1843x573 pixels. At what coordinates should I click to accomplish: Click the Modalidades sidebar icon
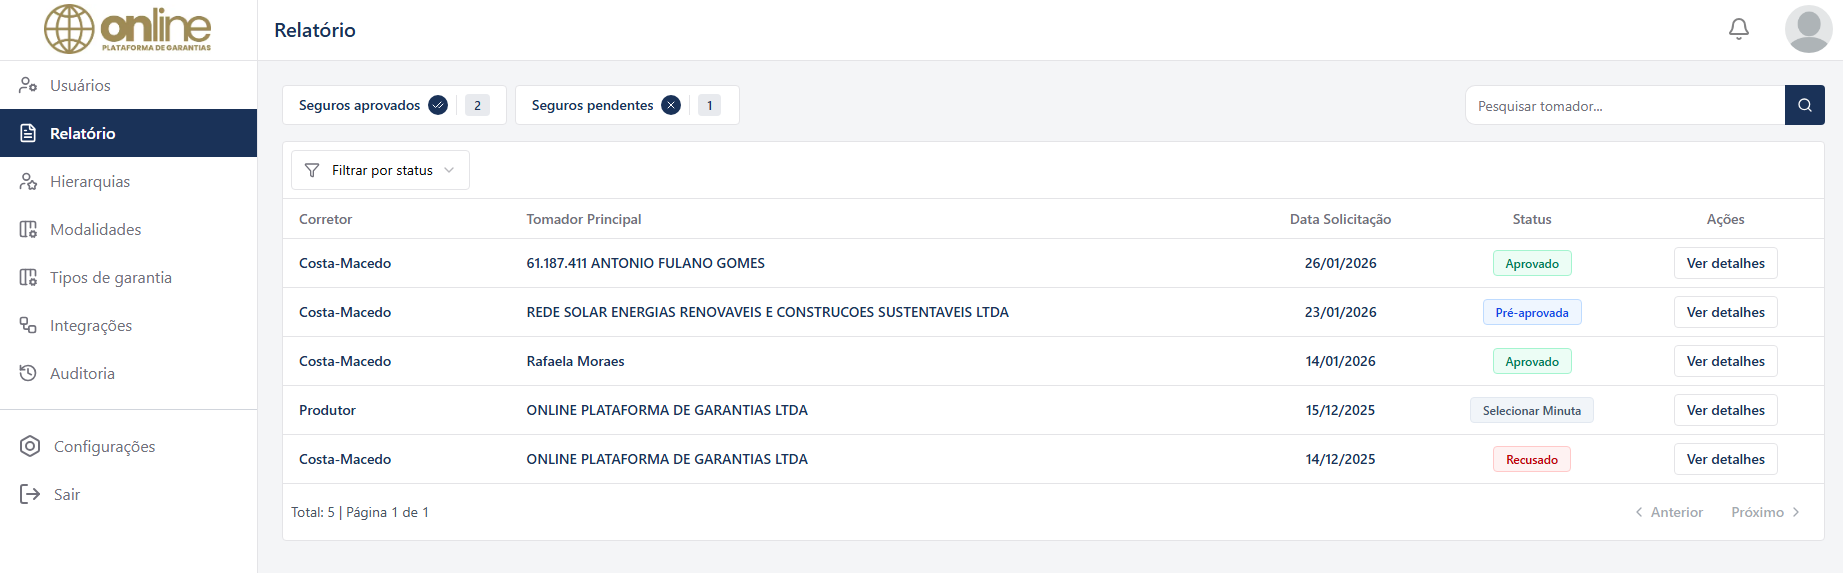tap(28, 229)
